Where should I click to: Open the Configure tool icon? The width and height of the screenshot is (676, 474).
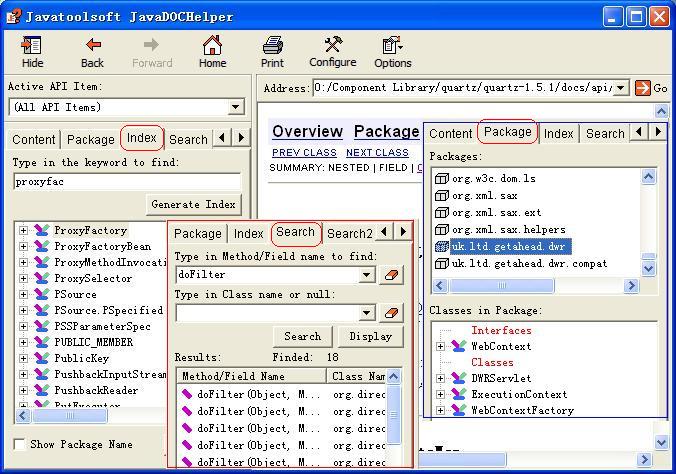(332, 46)
